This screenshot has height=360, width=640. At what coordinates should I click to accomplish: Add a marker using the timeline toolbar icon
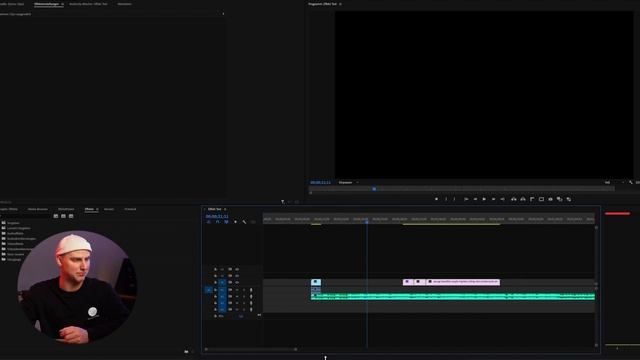pyautogui.click(x=235, y=222)
